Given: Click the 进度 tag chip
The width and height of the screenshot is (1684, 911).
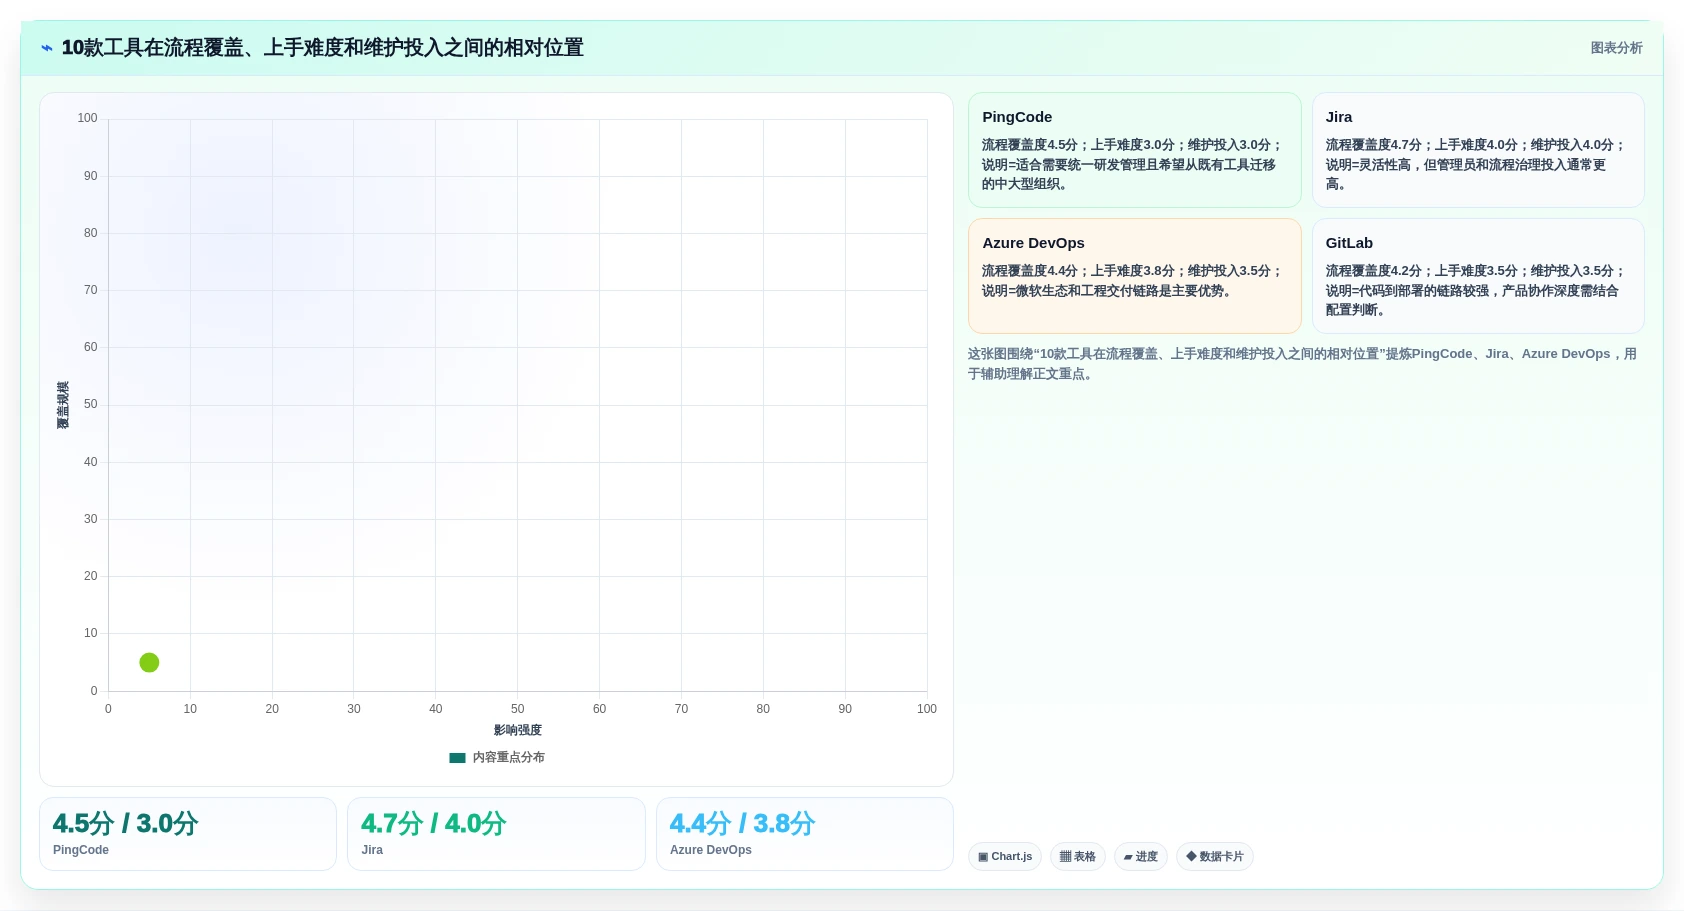Looking at the screenshot, I should [1141, 857].
